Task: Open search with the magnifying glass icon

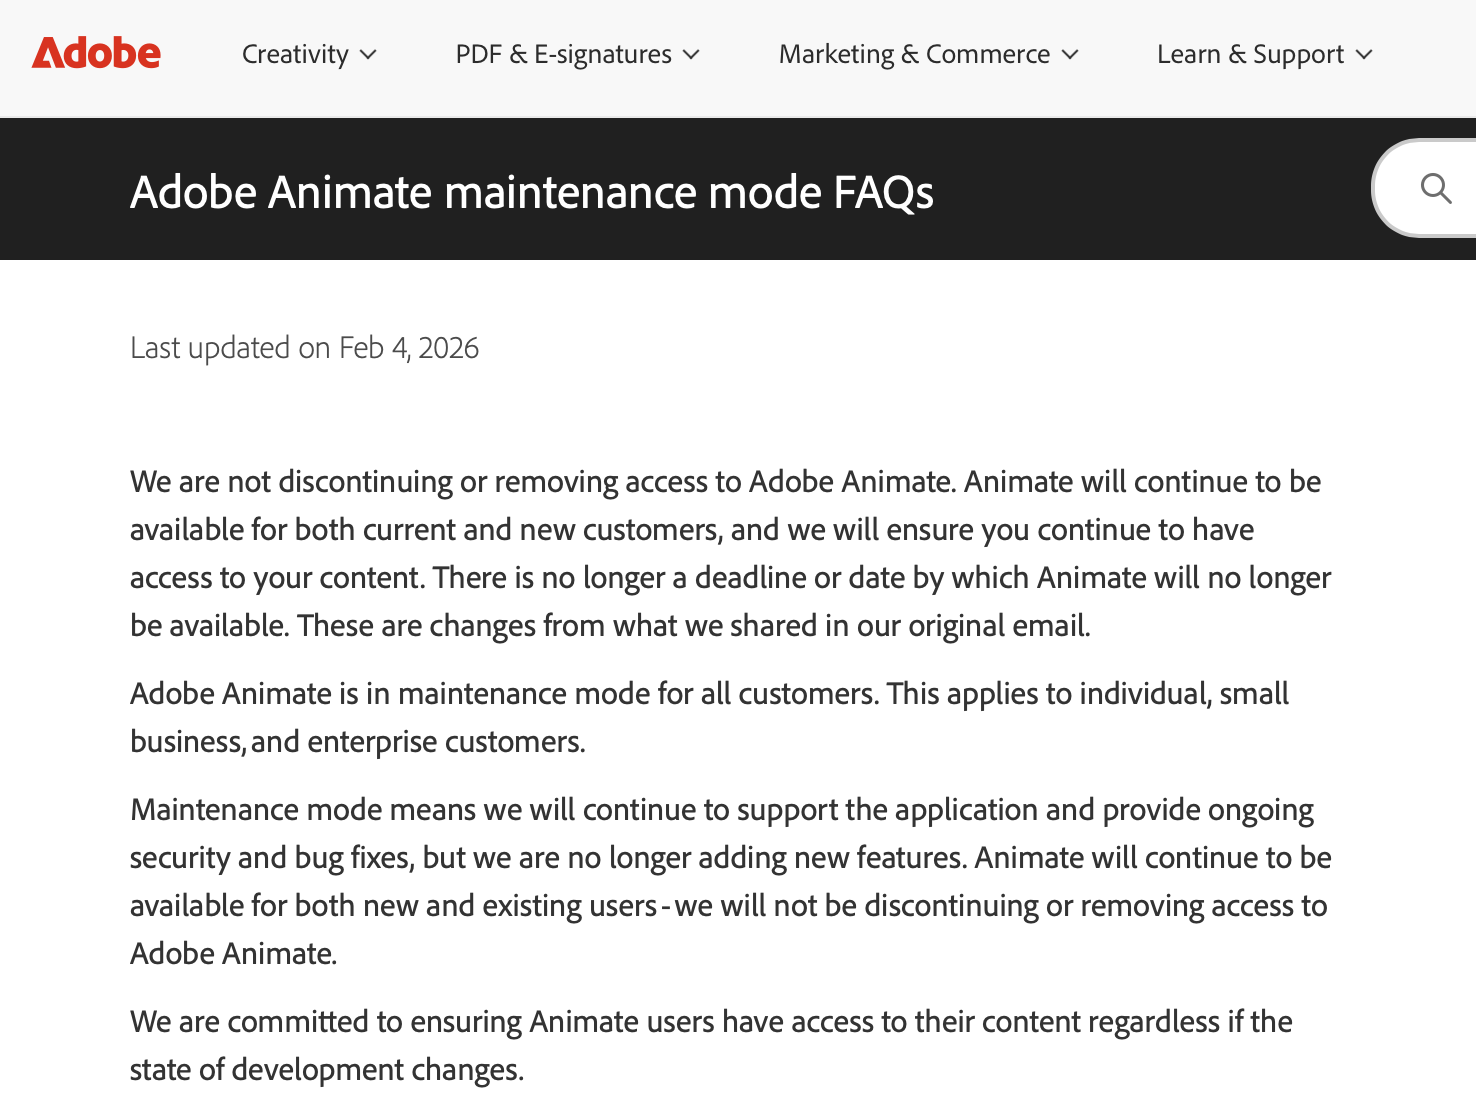Action: coord(1435,188)
